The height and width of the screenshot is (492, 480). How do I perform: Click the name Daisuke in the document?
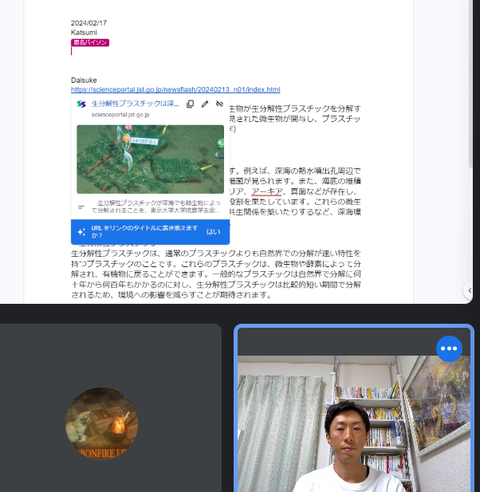(x=84, y=80)
